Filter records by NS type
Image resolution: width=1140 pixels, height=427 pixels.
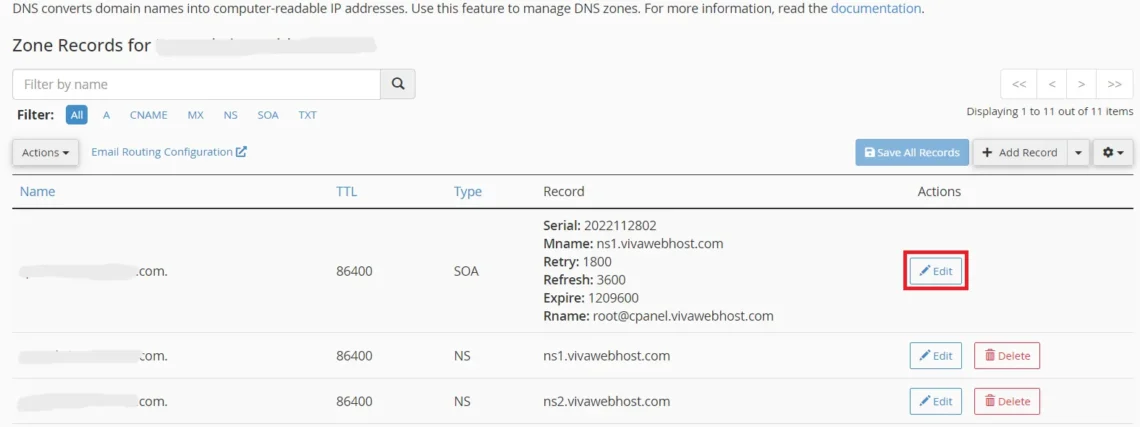(230, 115)
